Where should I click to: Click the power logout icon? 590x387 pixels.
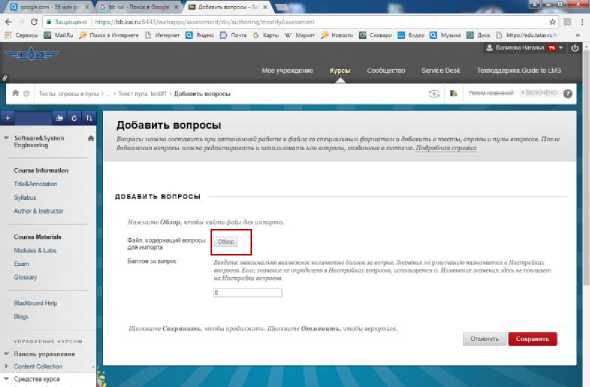click(575, 48)
